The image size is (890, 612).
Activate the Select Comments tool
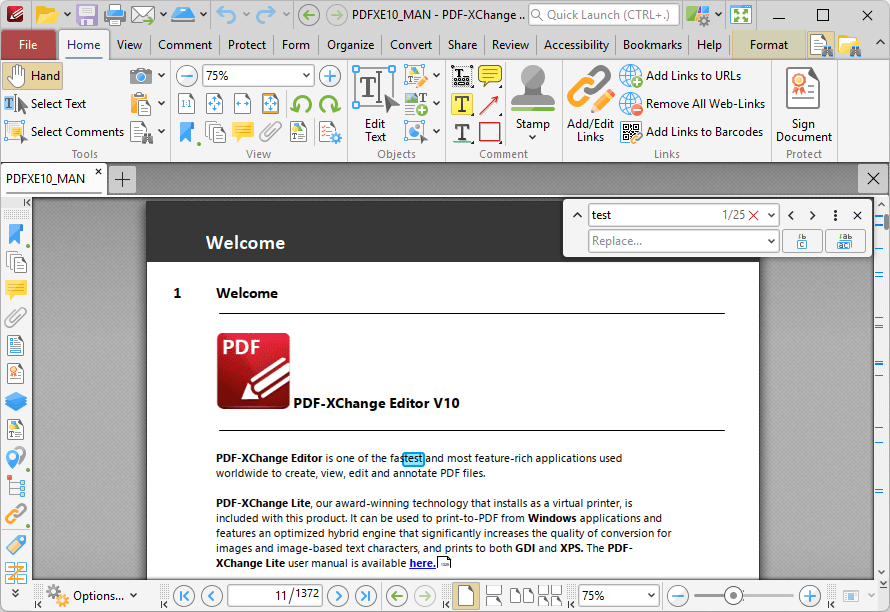coord(64,132)
